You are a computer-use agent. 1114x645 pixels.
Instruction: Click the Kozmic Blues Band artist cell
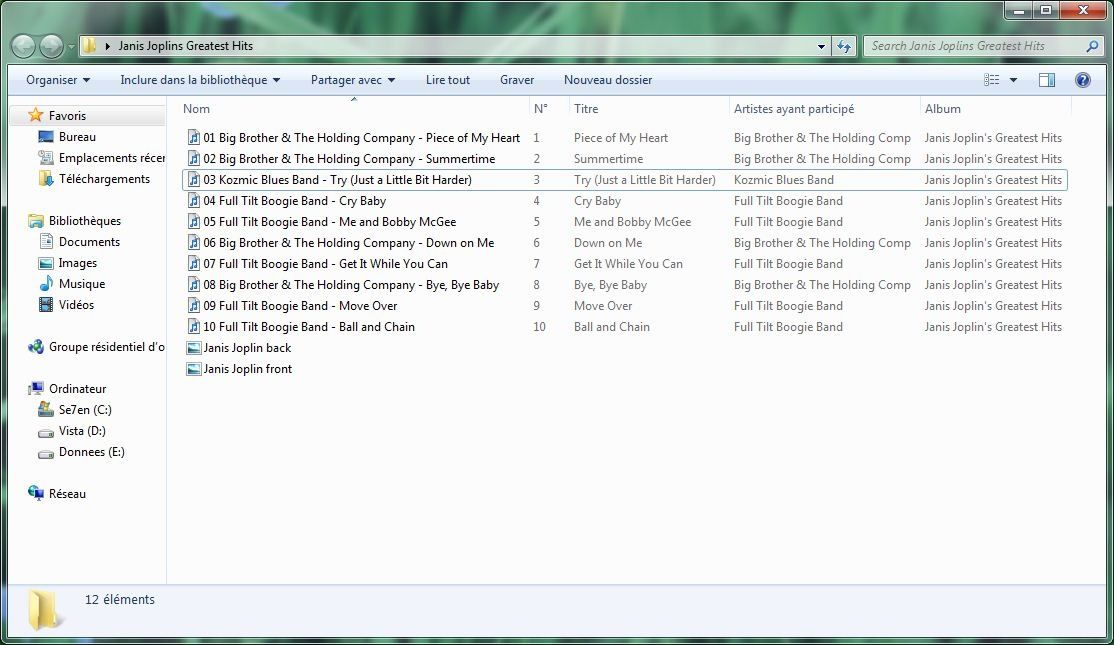[x=784, y=180]
